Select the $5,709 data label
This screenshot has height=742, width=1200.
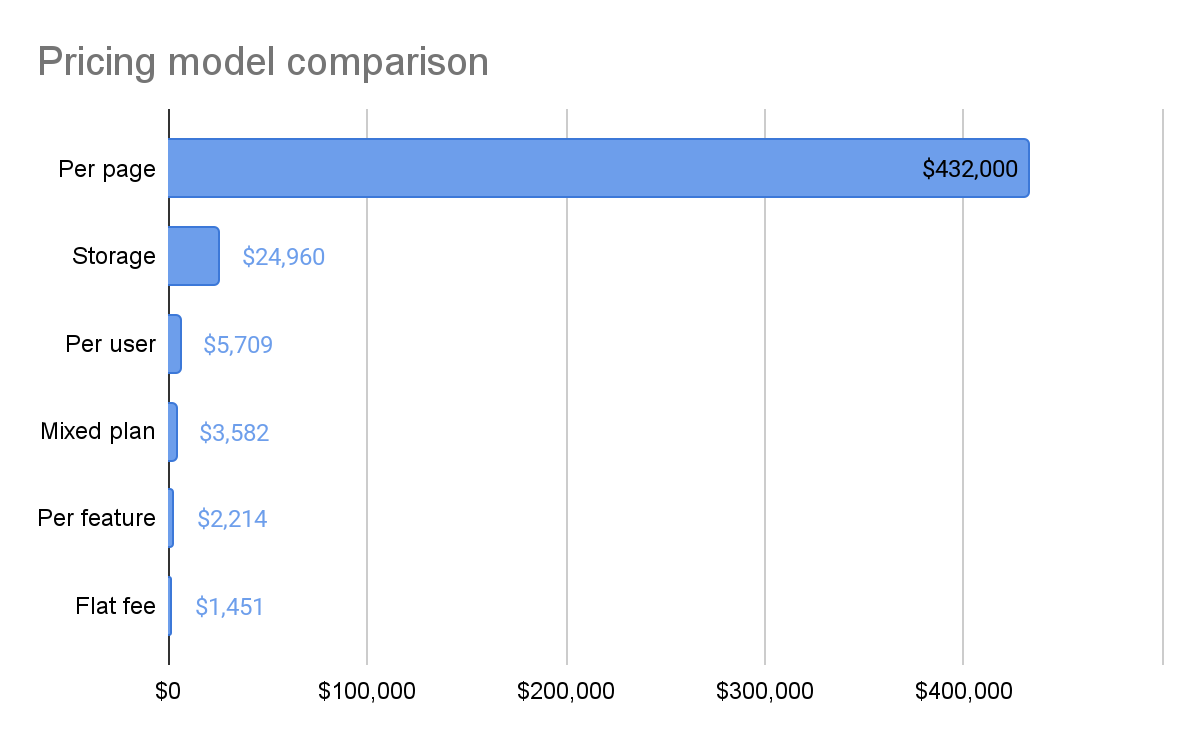(x=238, y=345)
